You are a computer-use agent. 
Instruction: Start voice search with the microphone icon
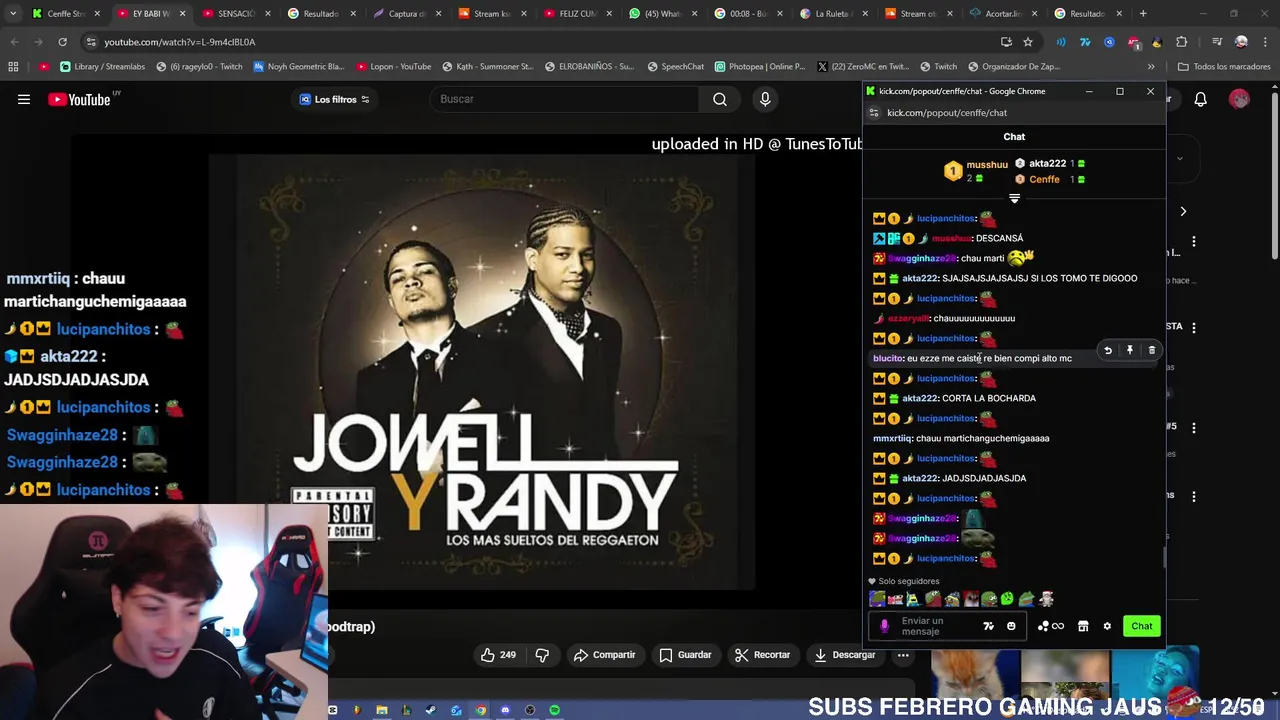(x=765, y=99)
